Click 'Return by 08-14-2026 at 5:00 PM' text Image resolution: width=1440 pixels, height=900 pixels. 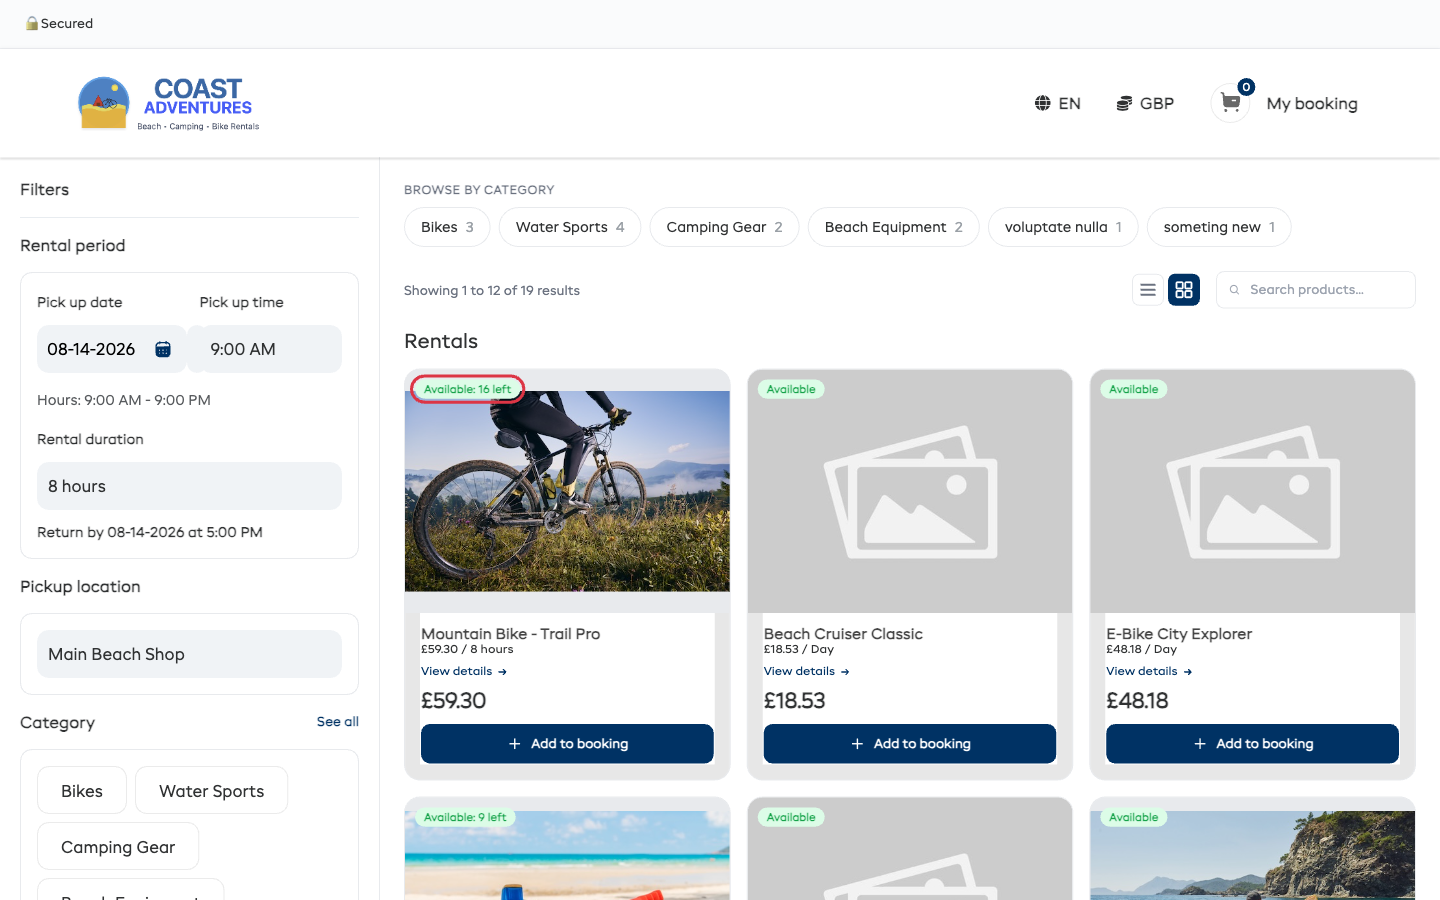click(150, 532)
